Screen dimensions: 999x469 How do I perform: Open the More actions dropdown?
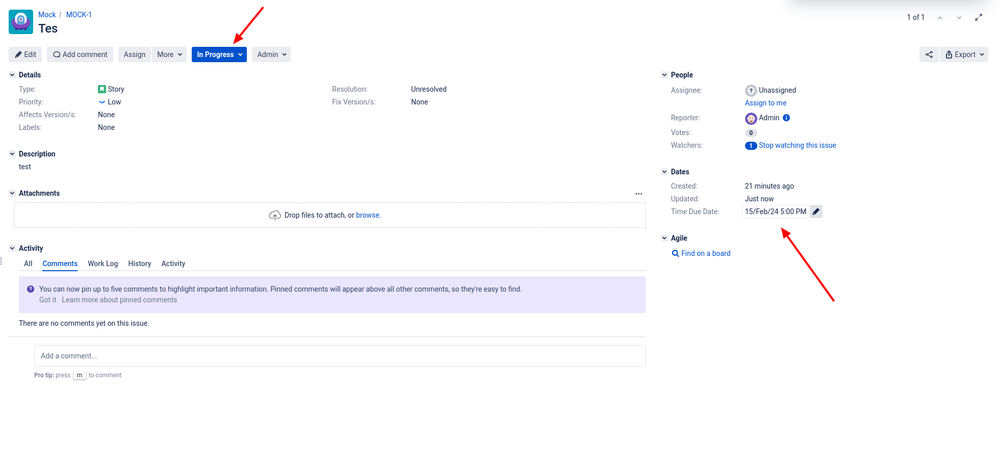[x=169, y=55]
